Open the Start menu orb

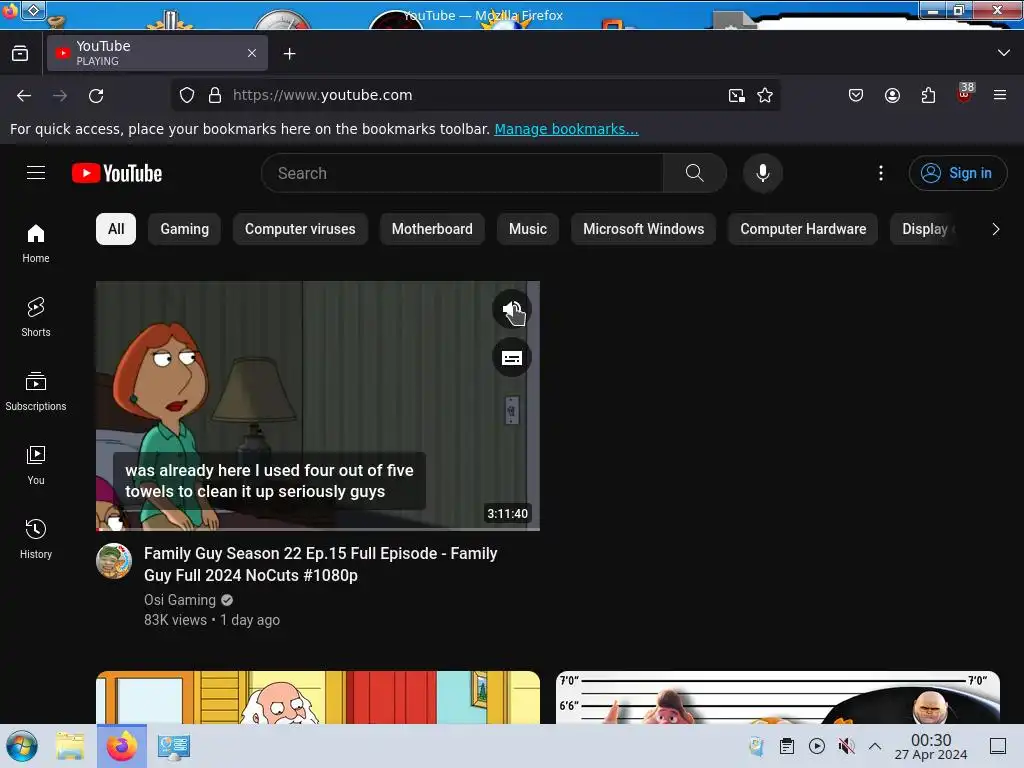[22, 746]
